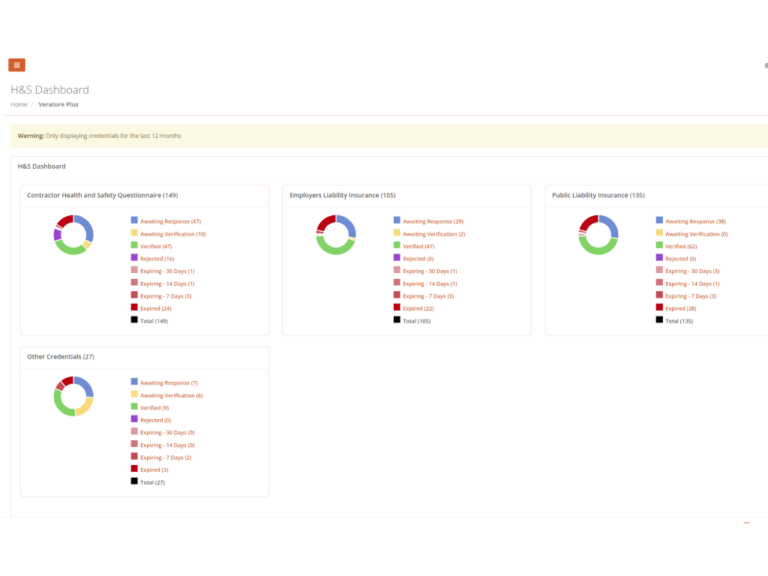
Task: Open Awaiting Verification (6) link
Action: point(171,396)
